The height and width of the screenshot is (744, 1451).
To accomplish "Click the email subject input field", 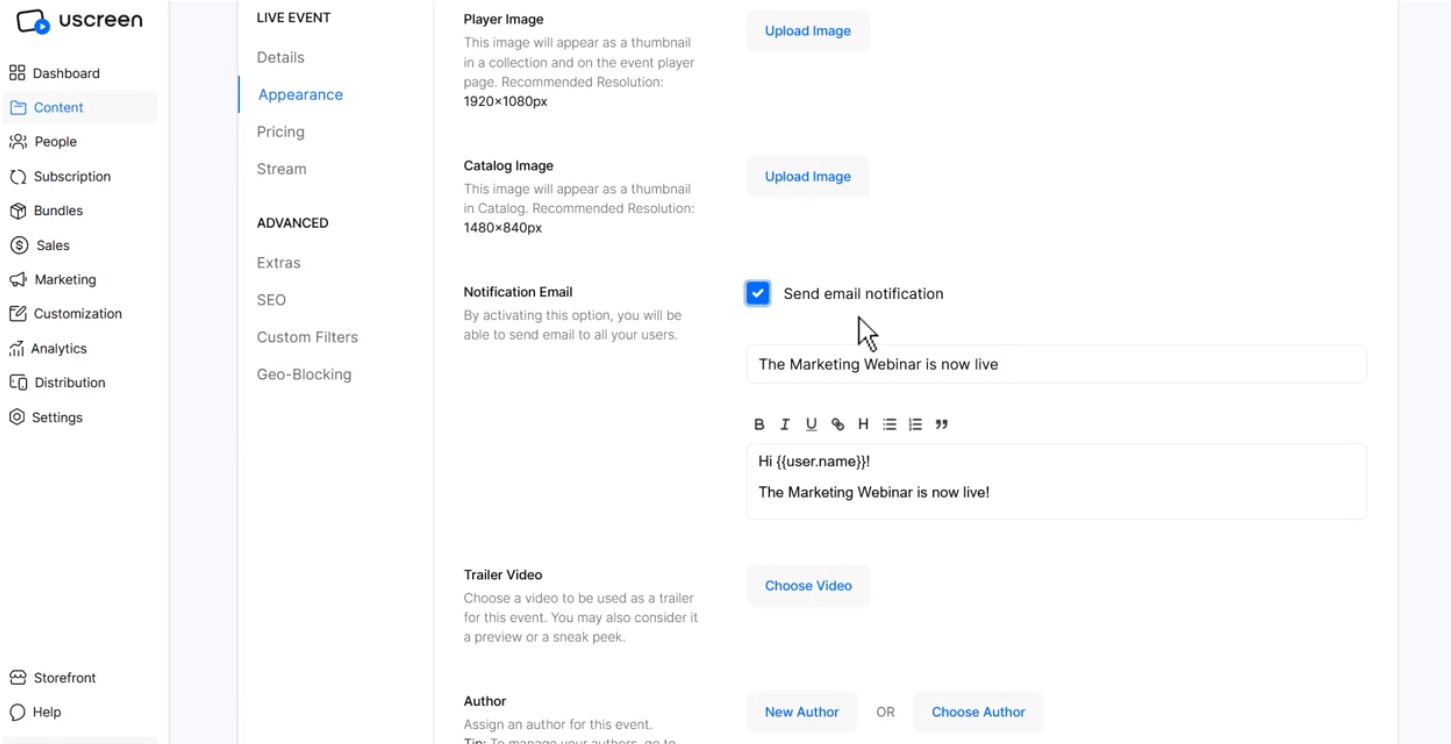I will pyautogui.click(x=1056, y=364).
